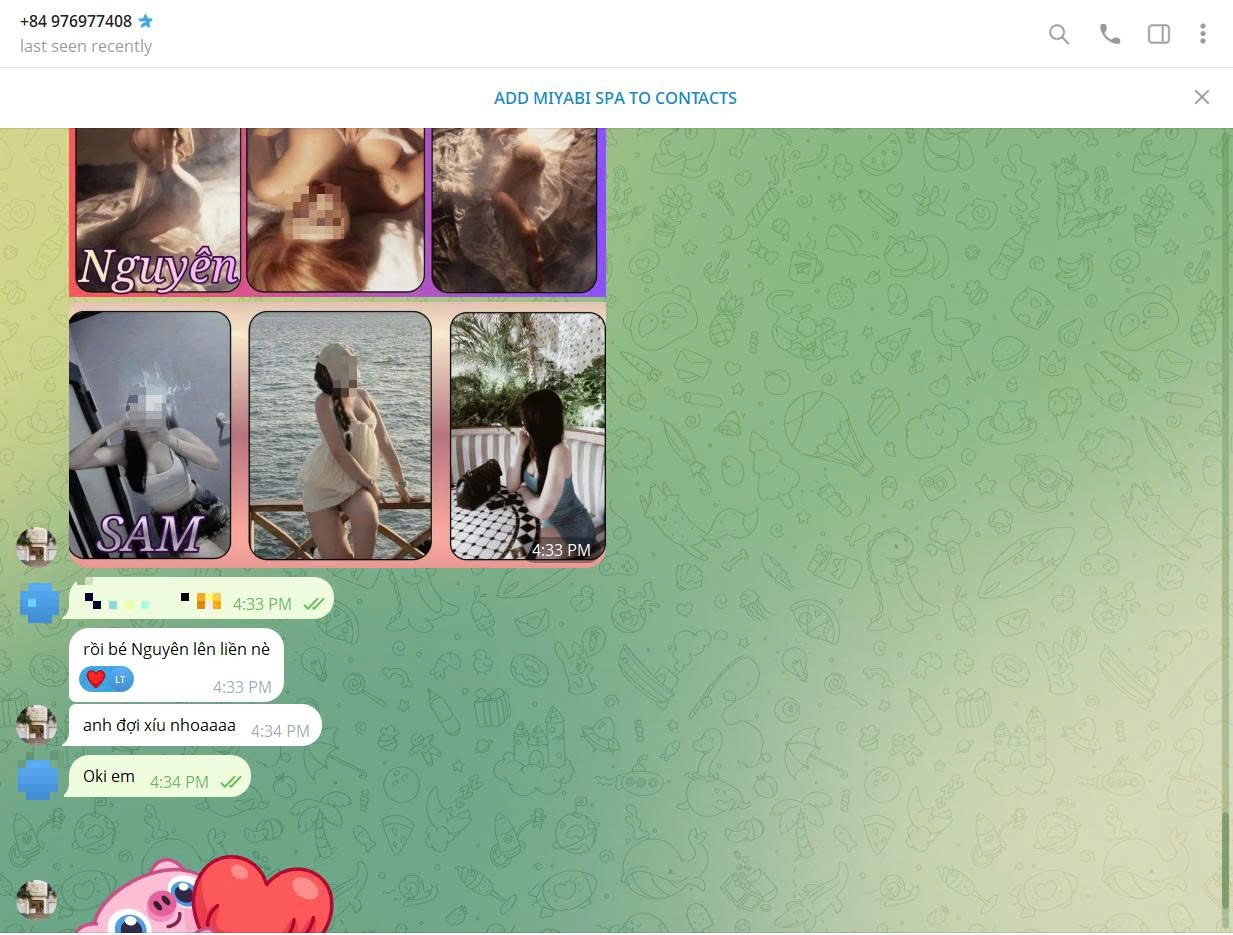Click the pixelated outgoing message at 4:33 PM
The width and height of the screenshot is (1233, 935).
coord(200,598)
